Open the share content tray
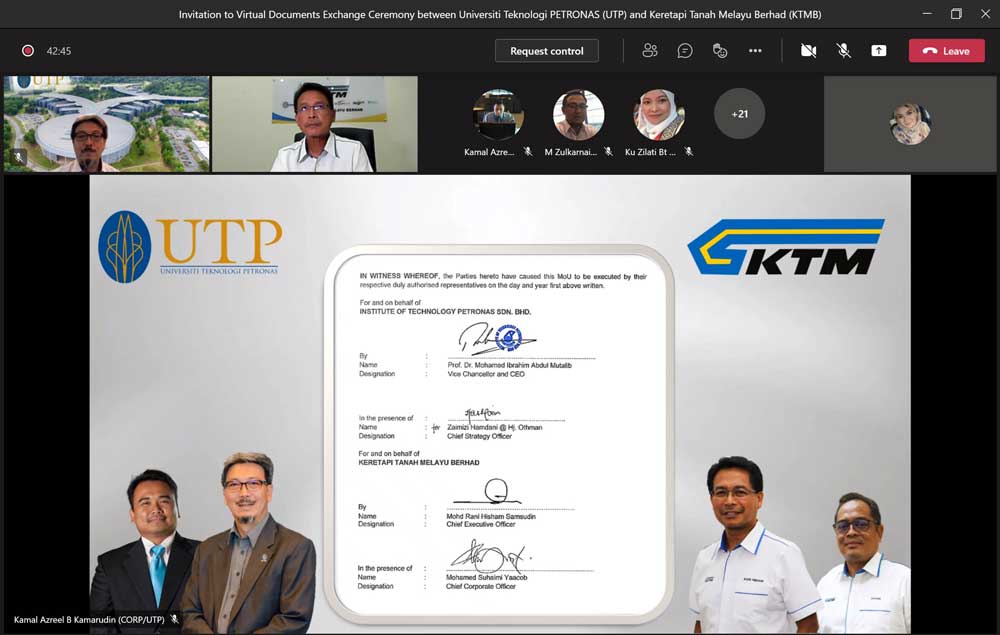1000x635 pixels. coord(879,50)
